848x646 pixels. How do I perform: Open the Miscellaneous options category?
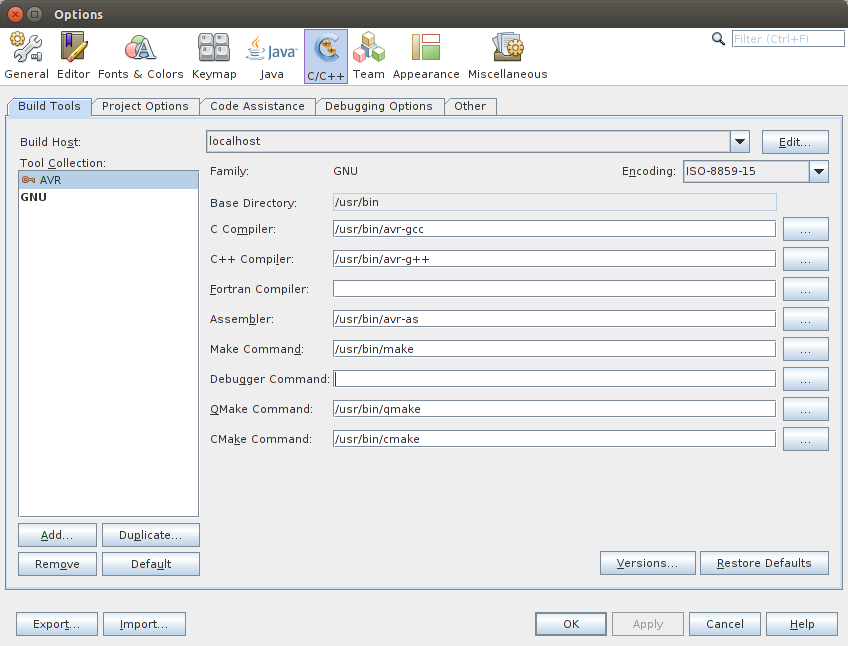coord(507,56)
